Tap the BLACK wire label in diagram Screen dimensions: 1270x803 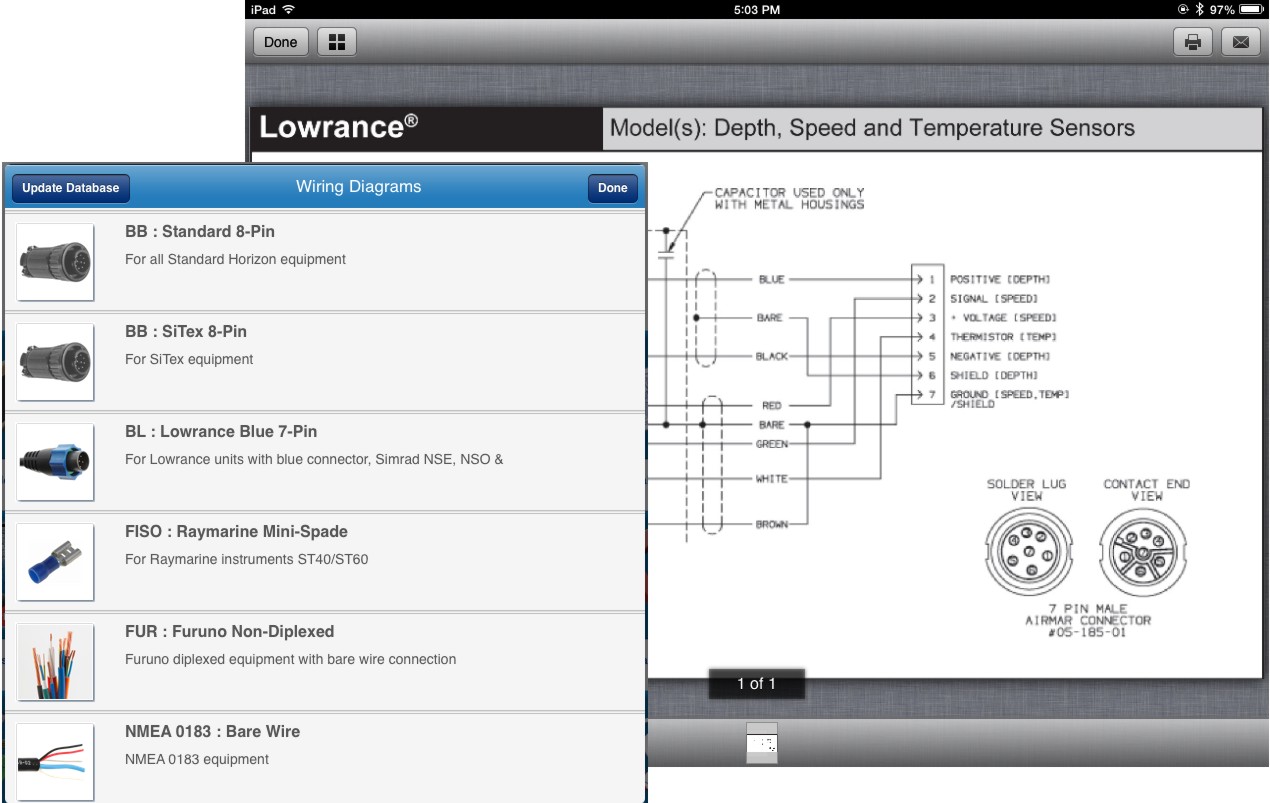click(x=772, y=356)
